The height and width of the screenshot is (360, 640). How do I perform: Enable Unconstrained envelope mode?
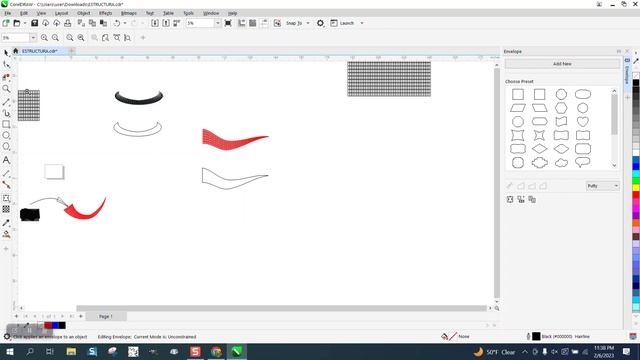click(x=509, y=186)
